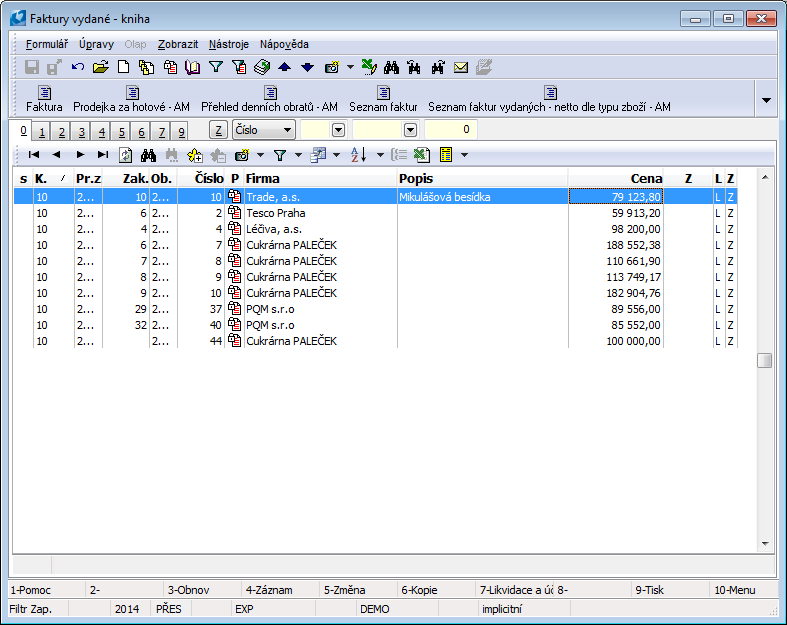This screenshot has height=625, width=787.
Task: Expand the Číslo sort-order combo box
Action: point(288,130)
